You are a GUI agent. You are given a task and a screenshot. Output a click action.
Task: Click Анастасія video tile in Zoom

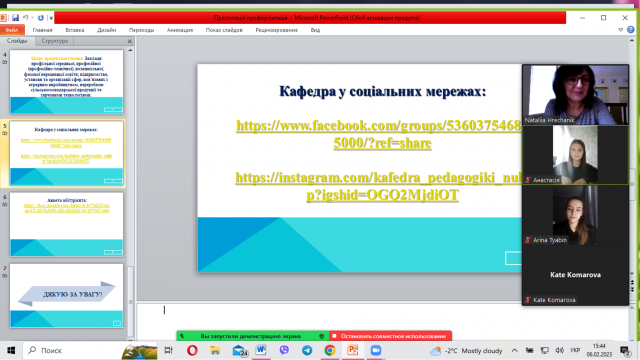pyautogui.click(x=576, y=155)
